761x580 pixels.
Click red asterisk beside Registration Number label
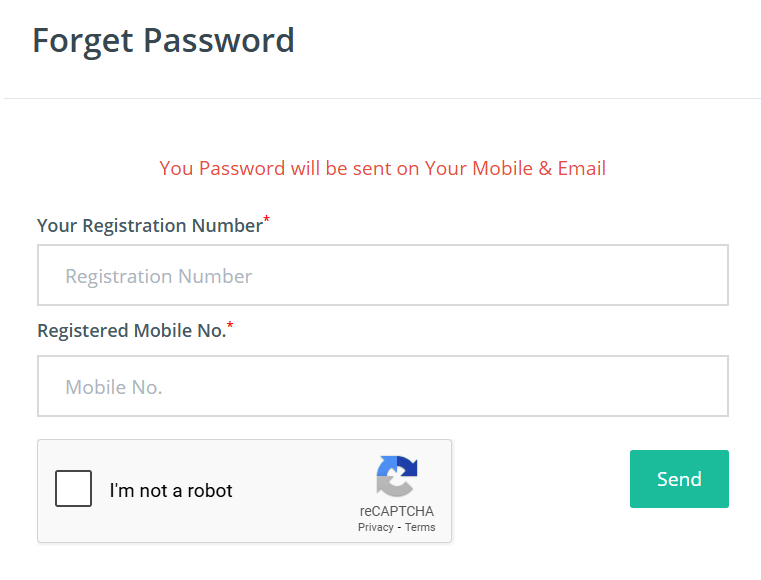click(x=267, y=219)
